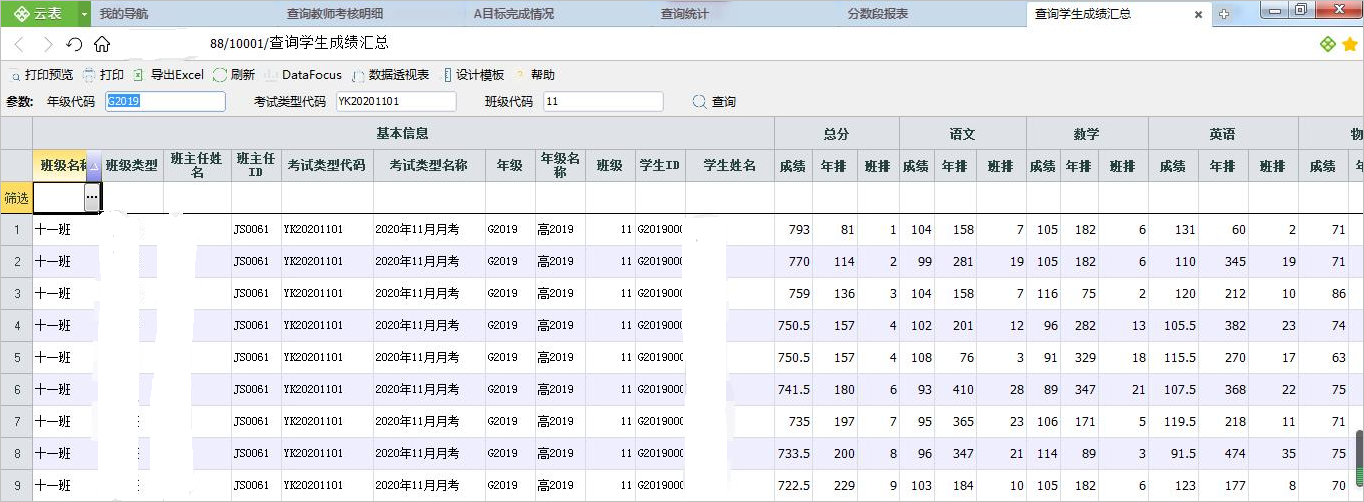
Task: Click the 班级类型 column header
Action: tap(132, 166)
